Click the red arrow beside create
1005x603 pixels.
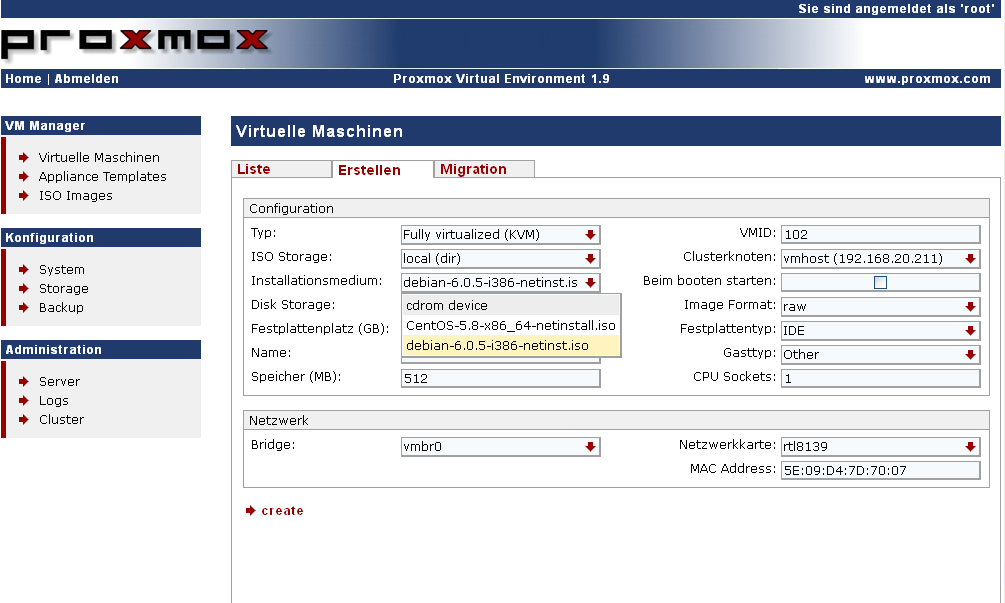coord(251,511)
